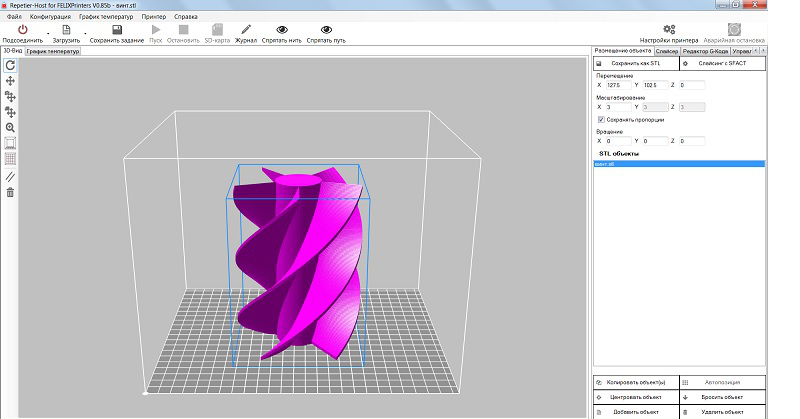Switch to the Слайсер tab

667,52
